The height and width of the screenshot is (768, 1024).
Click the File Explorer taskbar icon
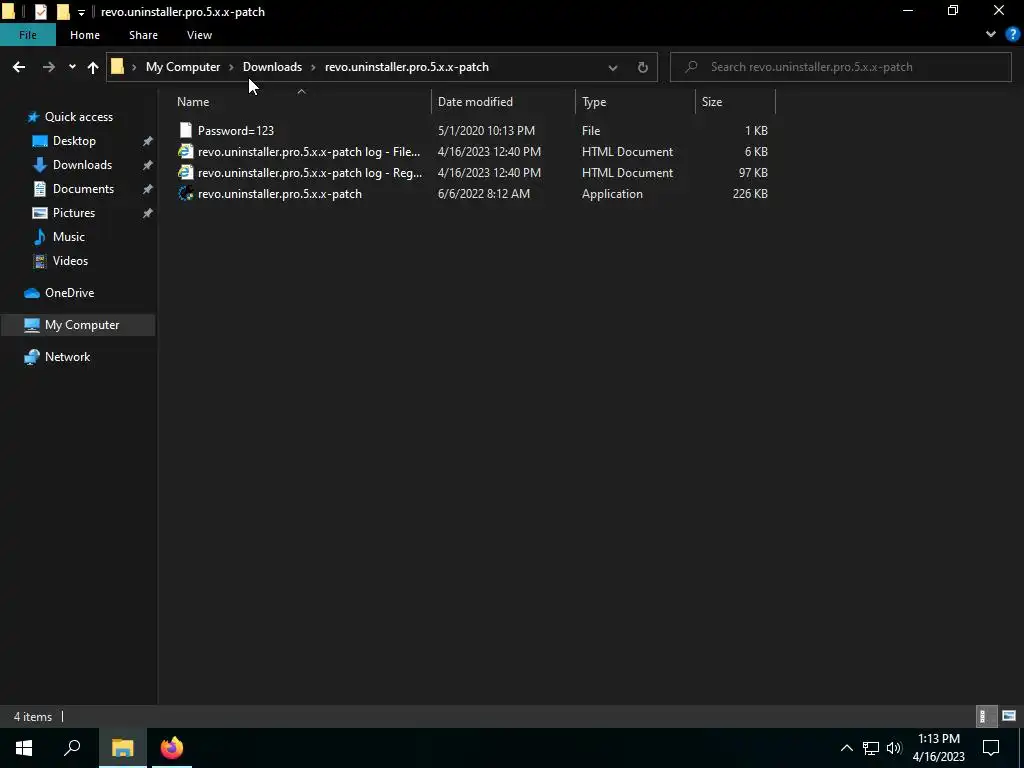tap(122, 748)
